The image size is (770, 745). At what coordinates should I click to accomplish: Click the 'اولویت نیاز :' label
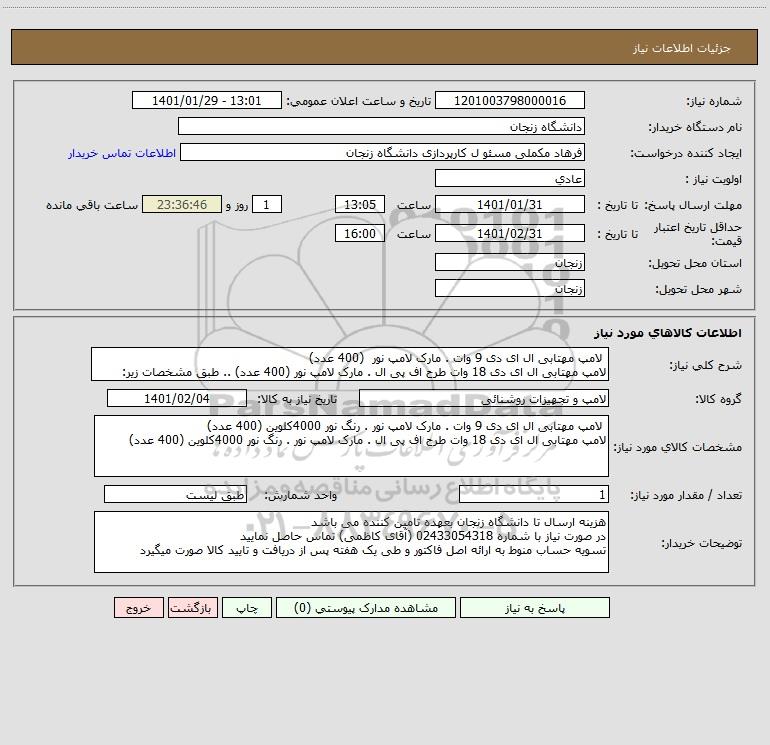click(x=714, y=179)
